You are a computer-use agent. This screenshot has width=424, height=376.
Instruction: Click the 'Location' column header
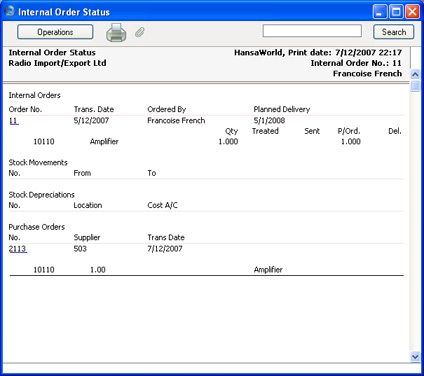[88, 205]
